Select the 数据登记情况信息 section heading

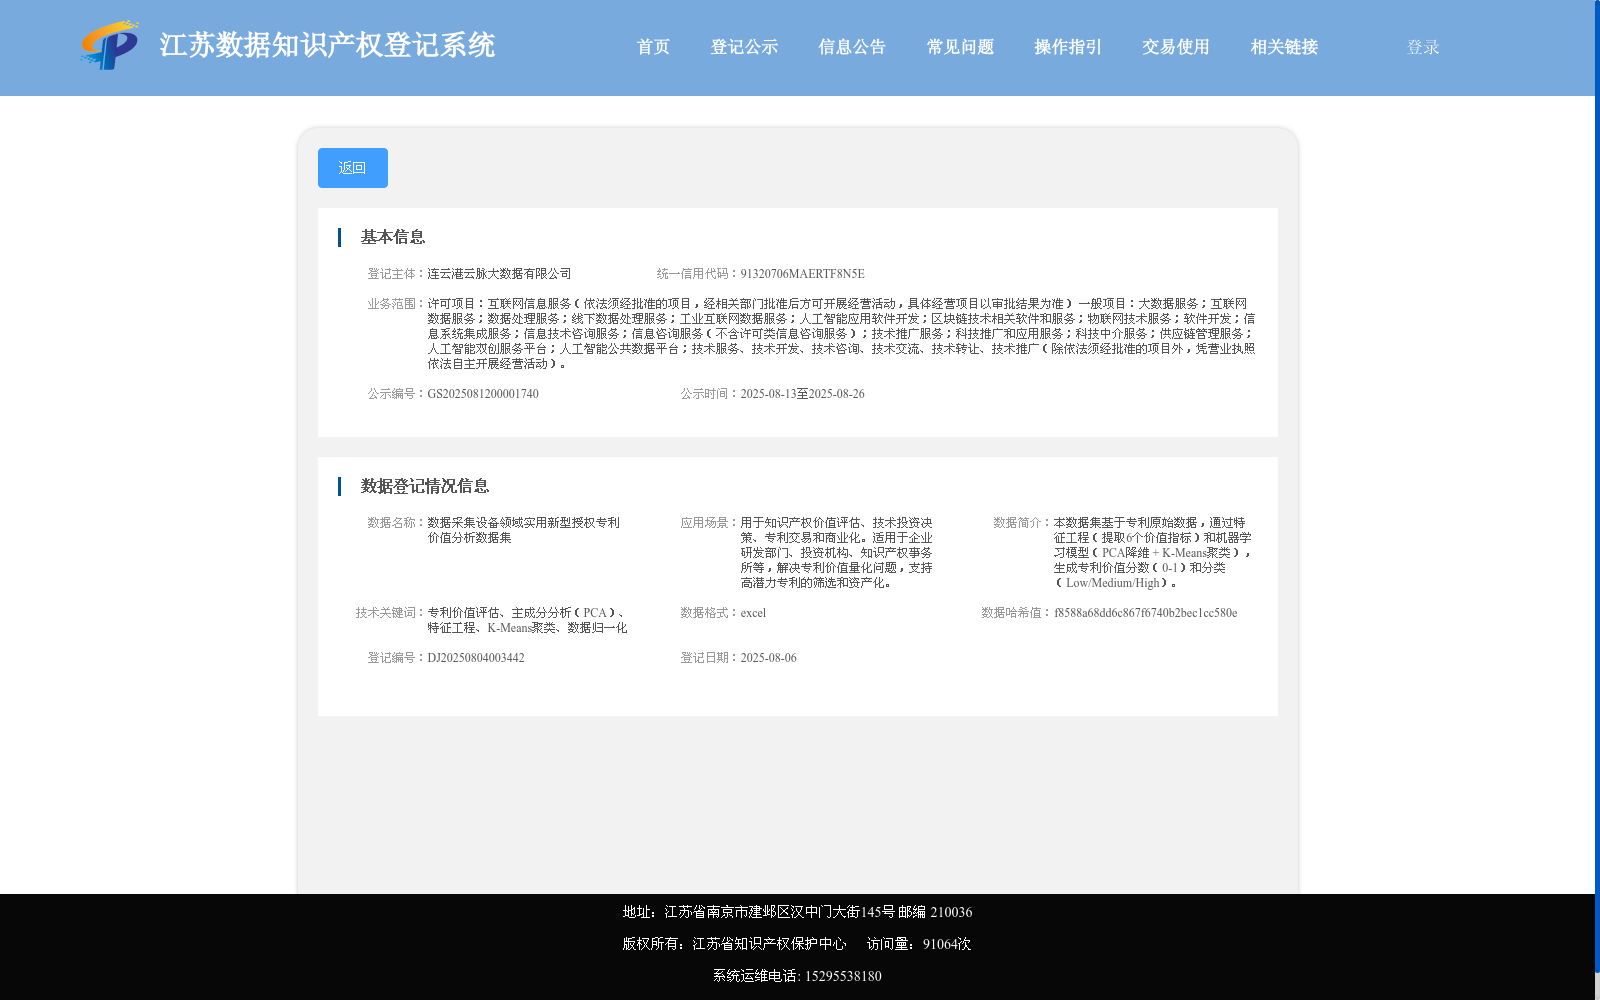(x=425, y=486)
